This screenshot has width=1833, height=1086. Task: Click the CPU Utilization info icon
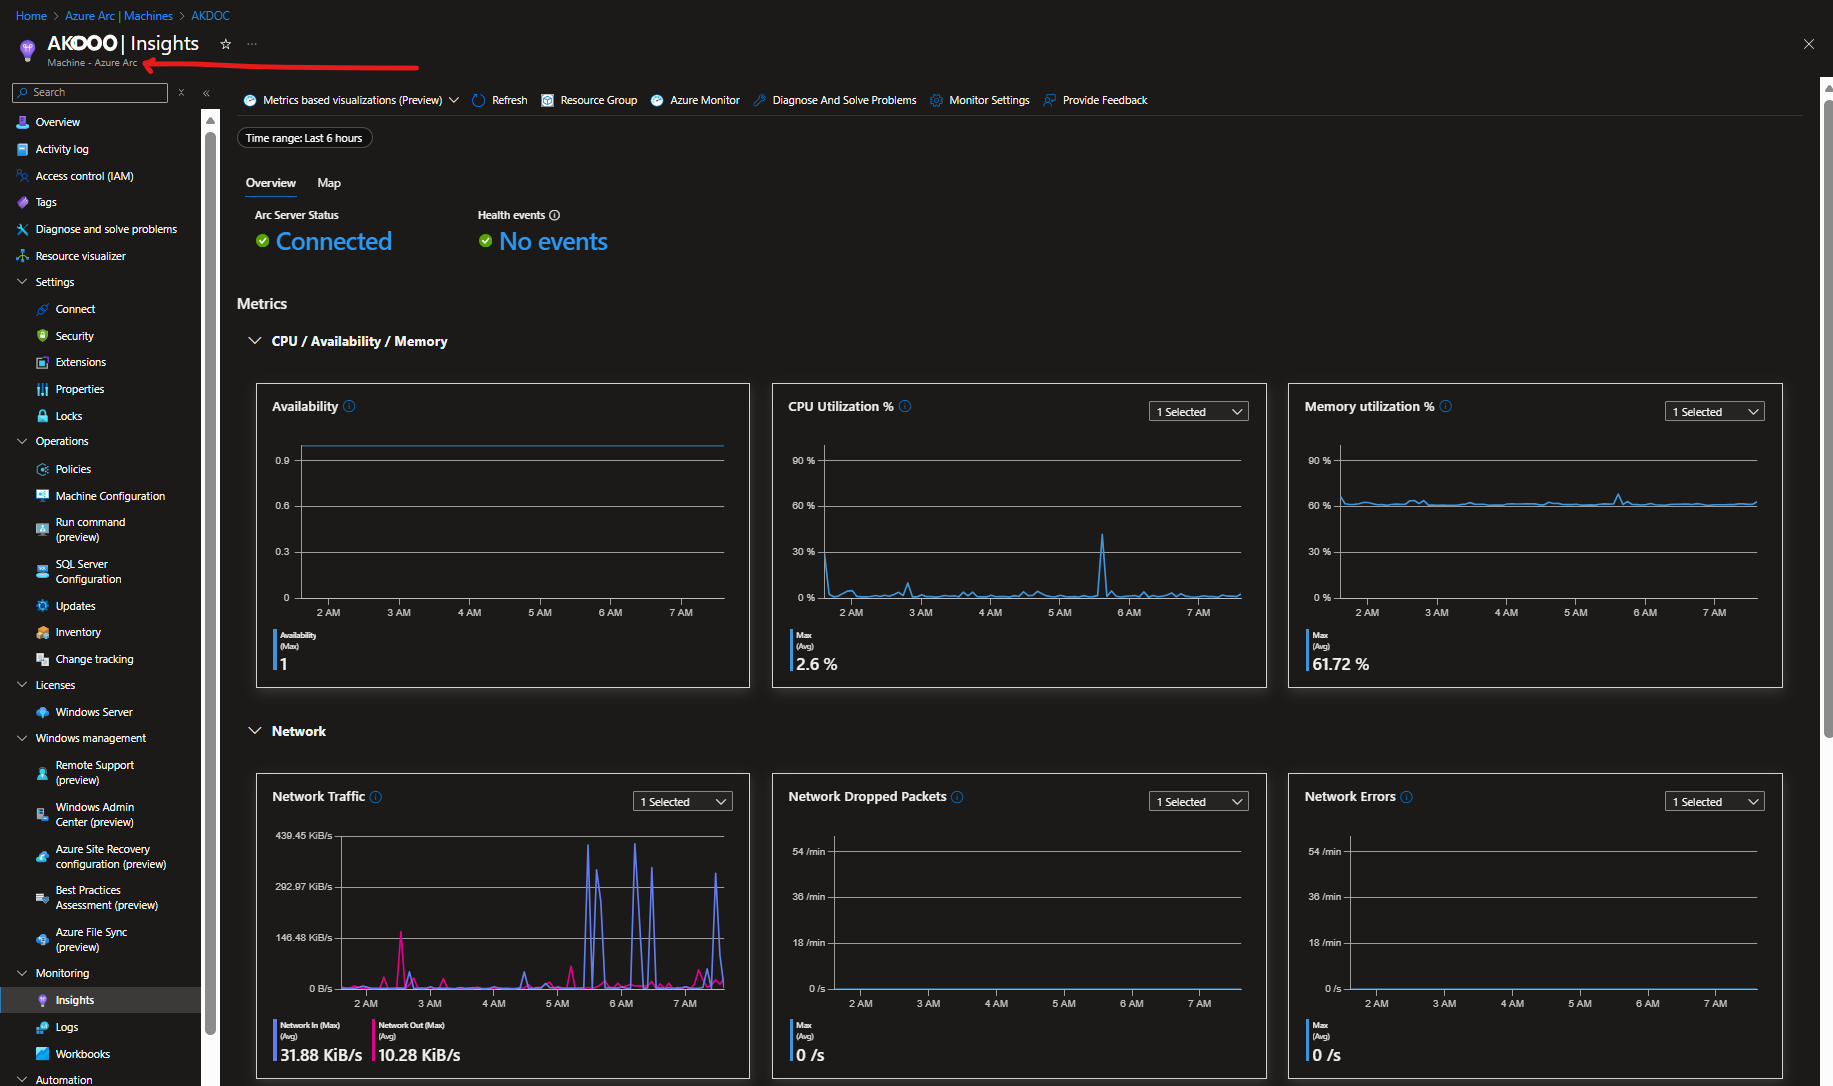tap(905, 406)
